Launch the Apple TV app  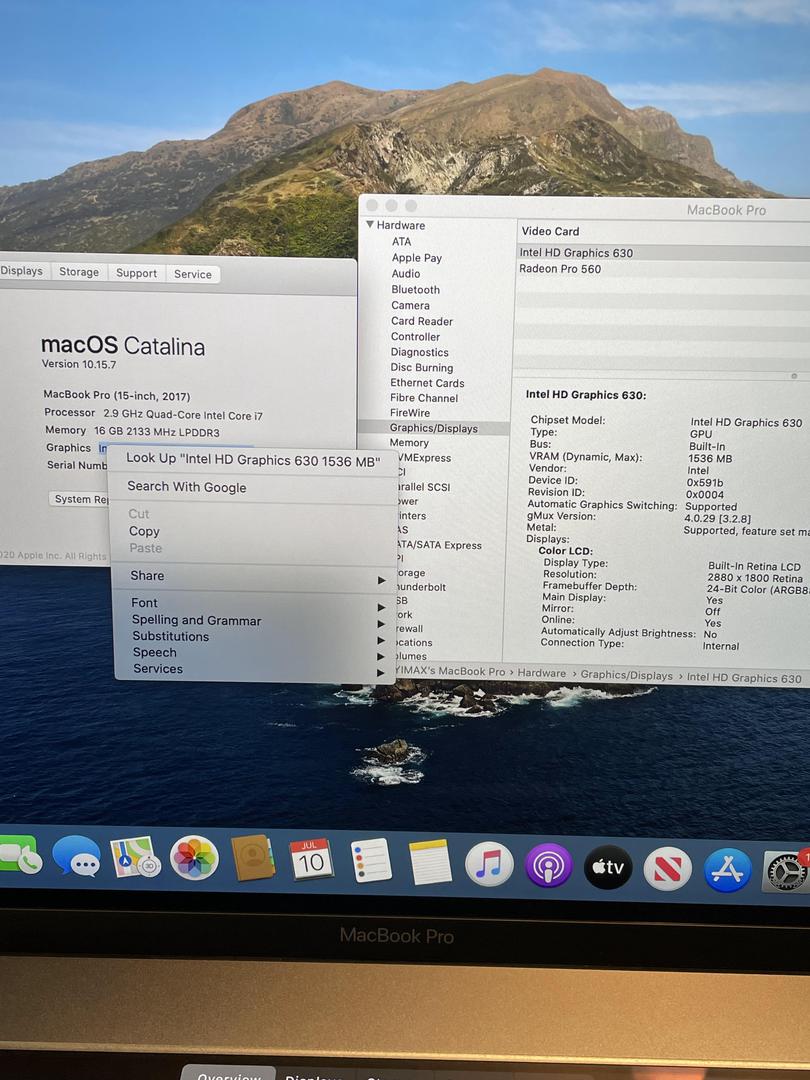click(608, 866)
